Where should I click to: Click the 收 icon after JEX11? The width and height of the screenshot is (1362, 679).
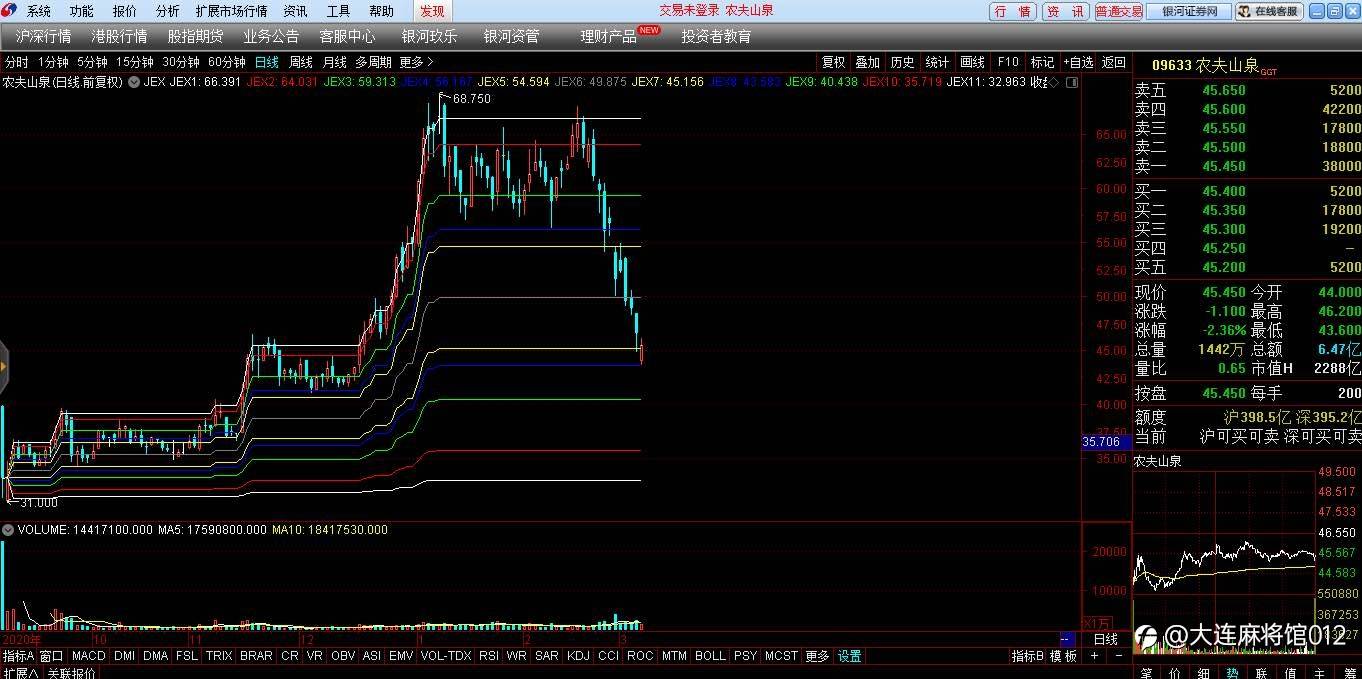1039,82
